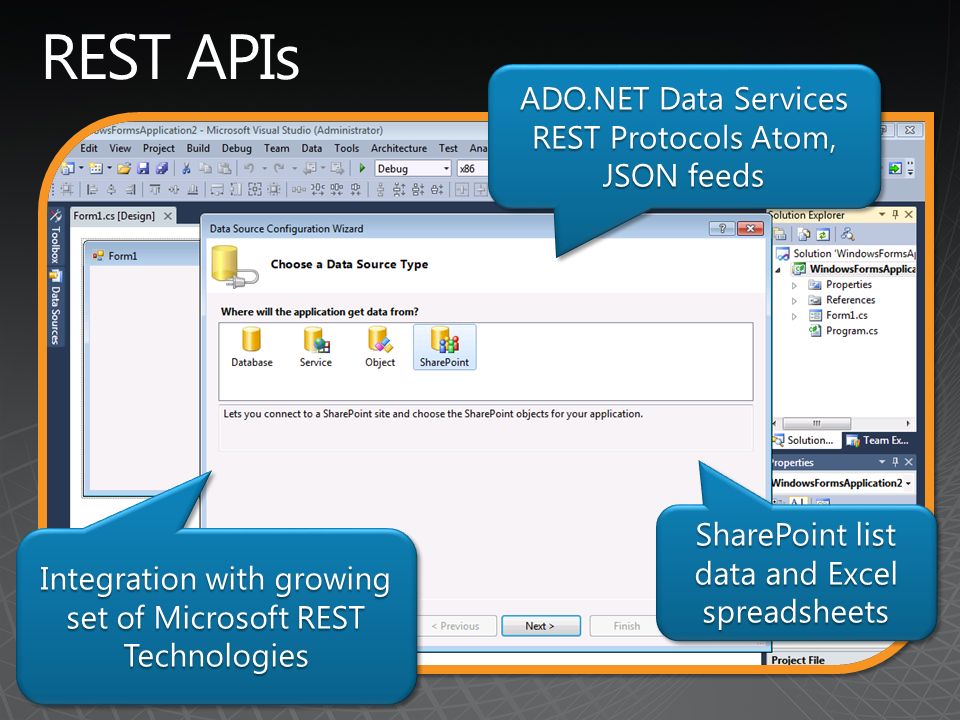Pin the Properties panel

[x=895, y=462]
